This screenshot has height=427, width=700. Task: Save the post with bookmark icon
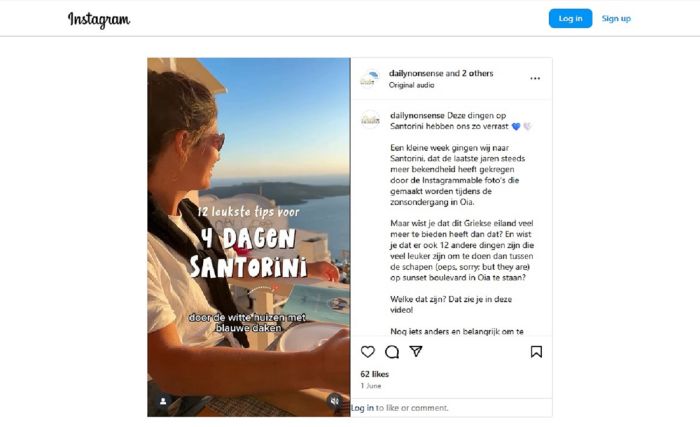[x=536, y=352]
